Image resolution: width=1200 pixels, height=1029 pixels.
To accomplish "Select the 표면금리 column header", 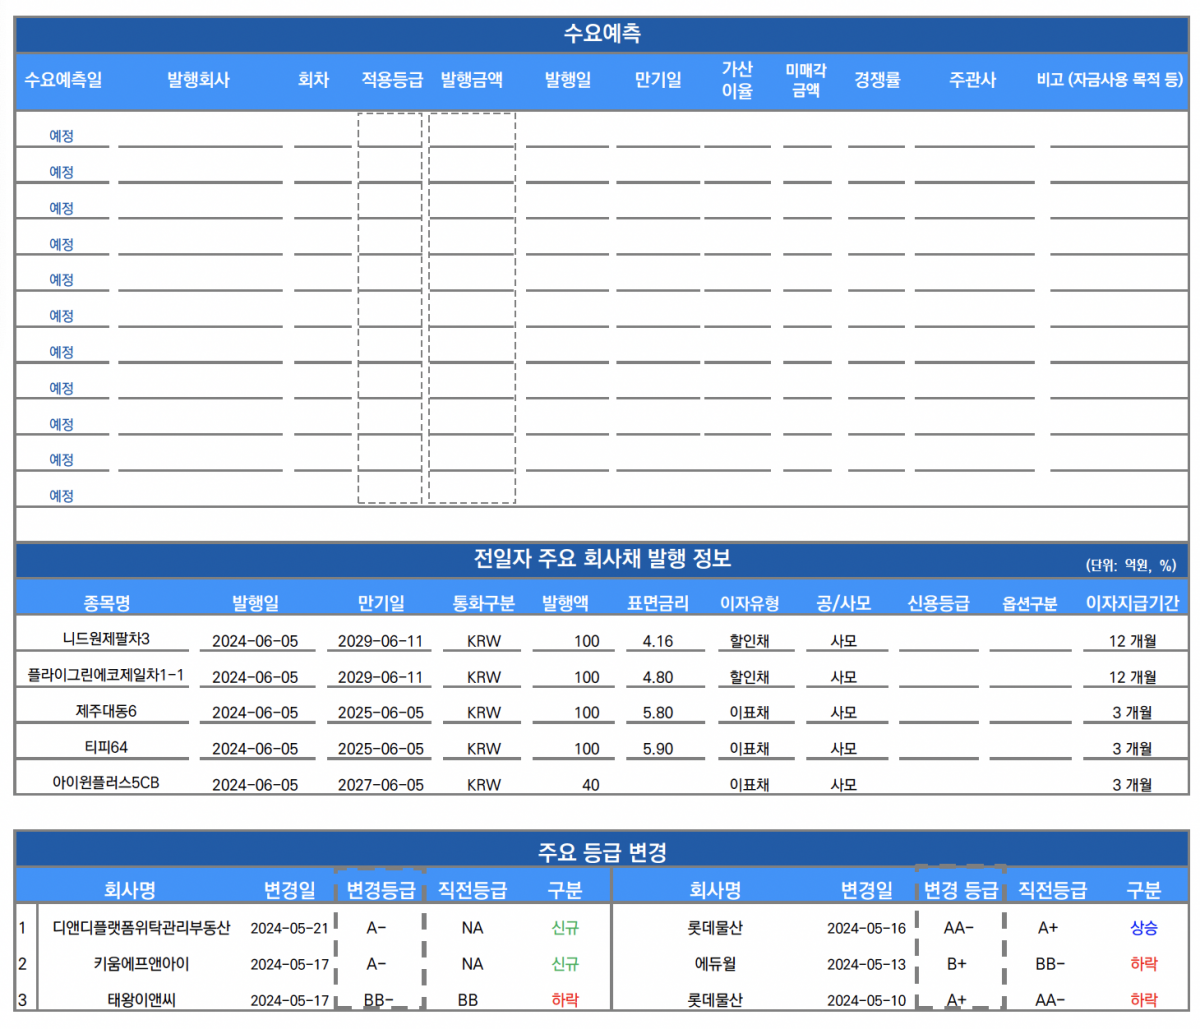I will (x=658, y=603).
